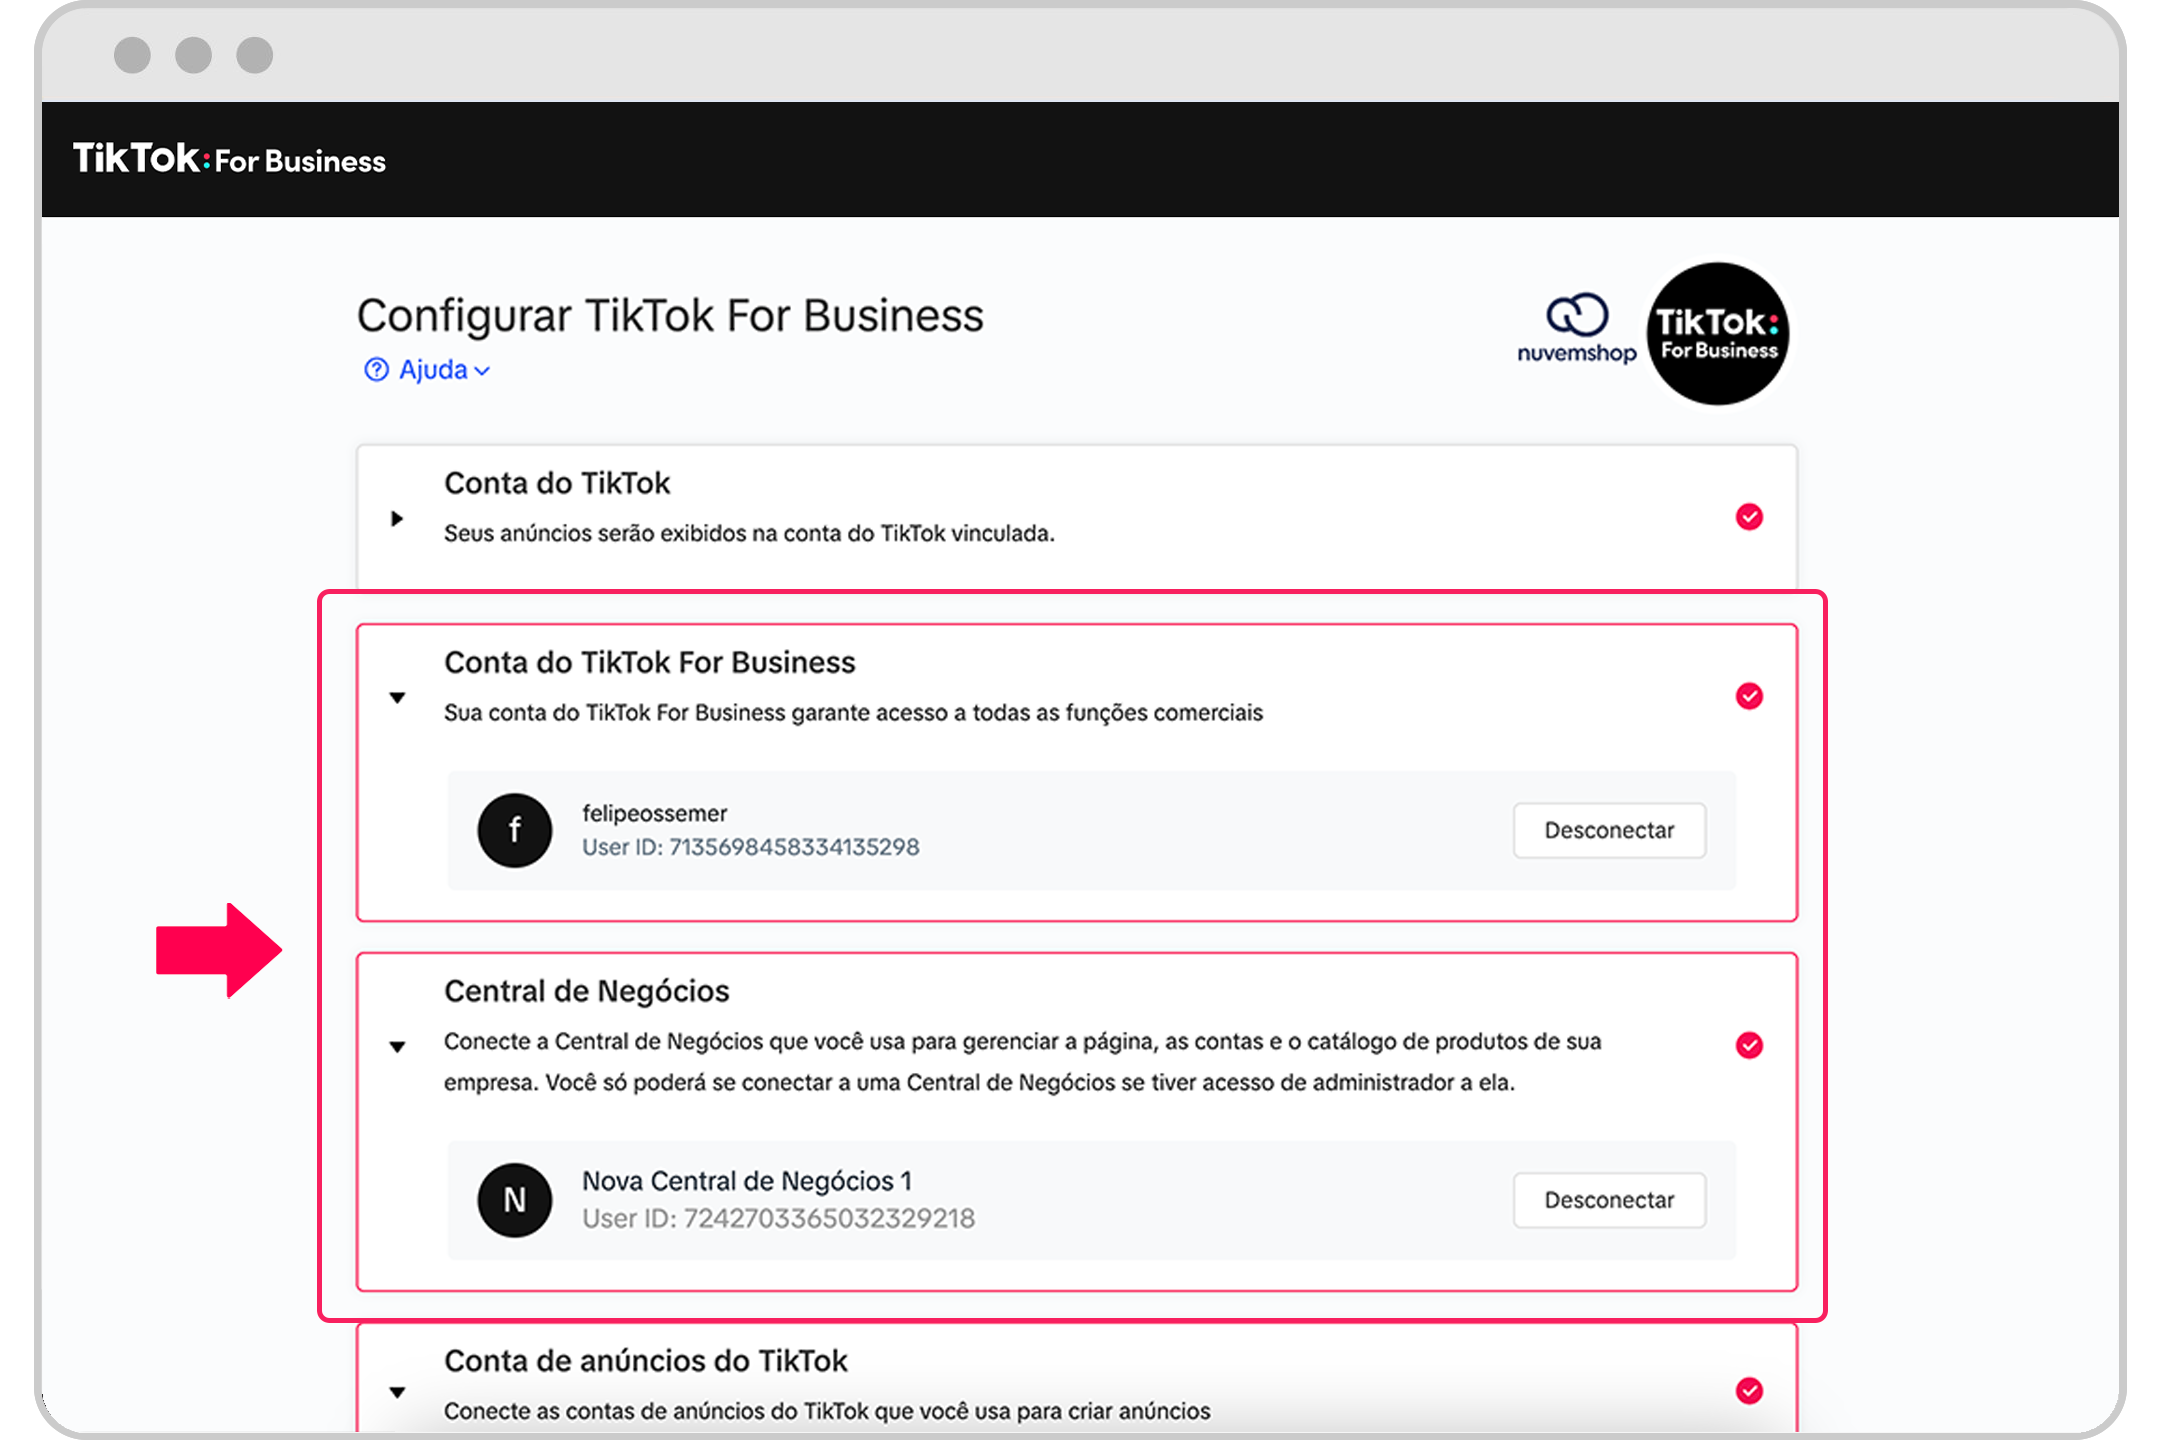Click User ID 7242703365032329218
Image resolution: width=2160 pixels, height=1440 pixels.
pyautogui.click(x=778, y=1219)
